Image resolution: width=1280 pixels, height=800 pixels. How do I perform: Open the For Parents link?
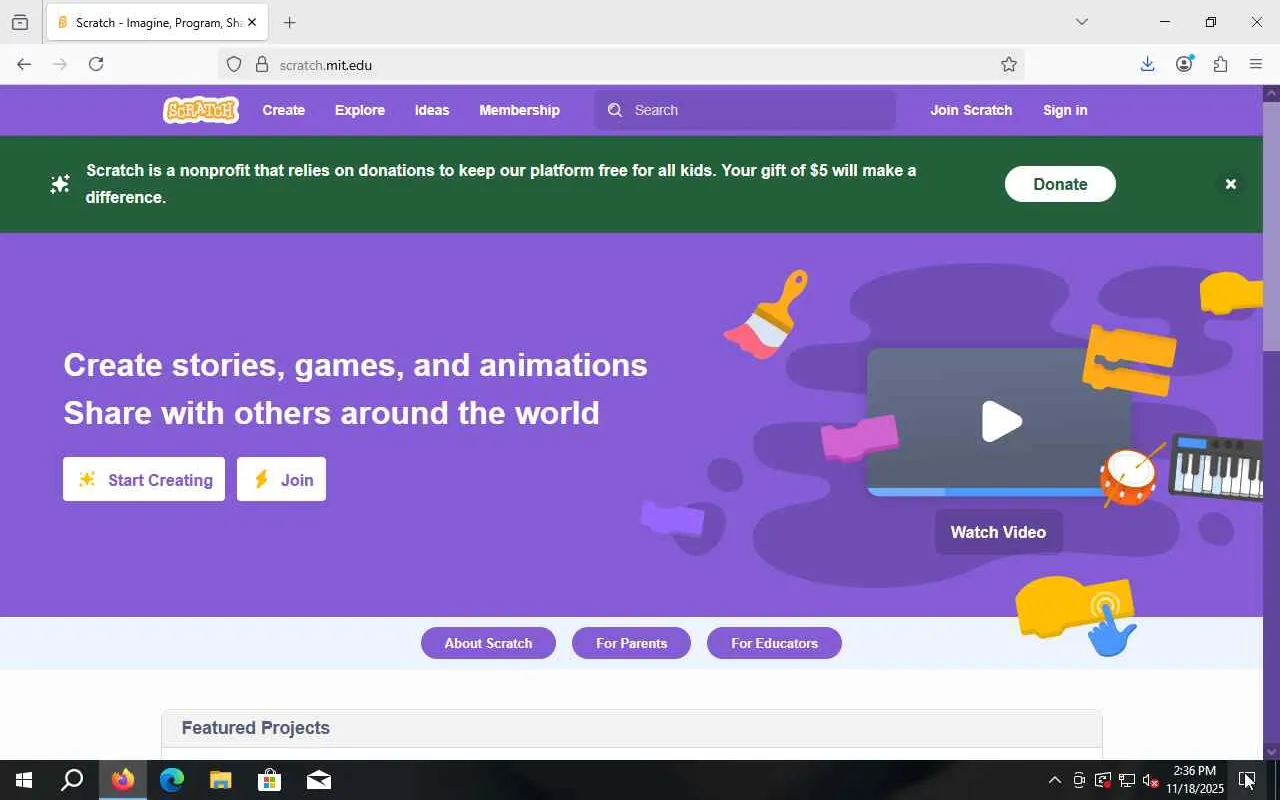pyautogui.click(x=631, y=643)
